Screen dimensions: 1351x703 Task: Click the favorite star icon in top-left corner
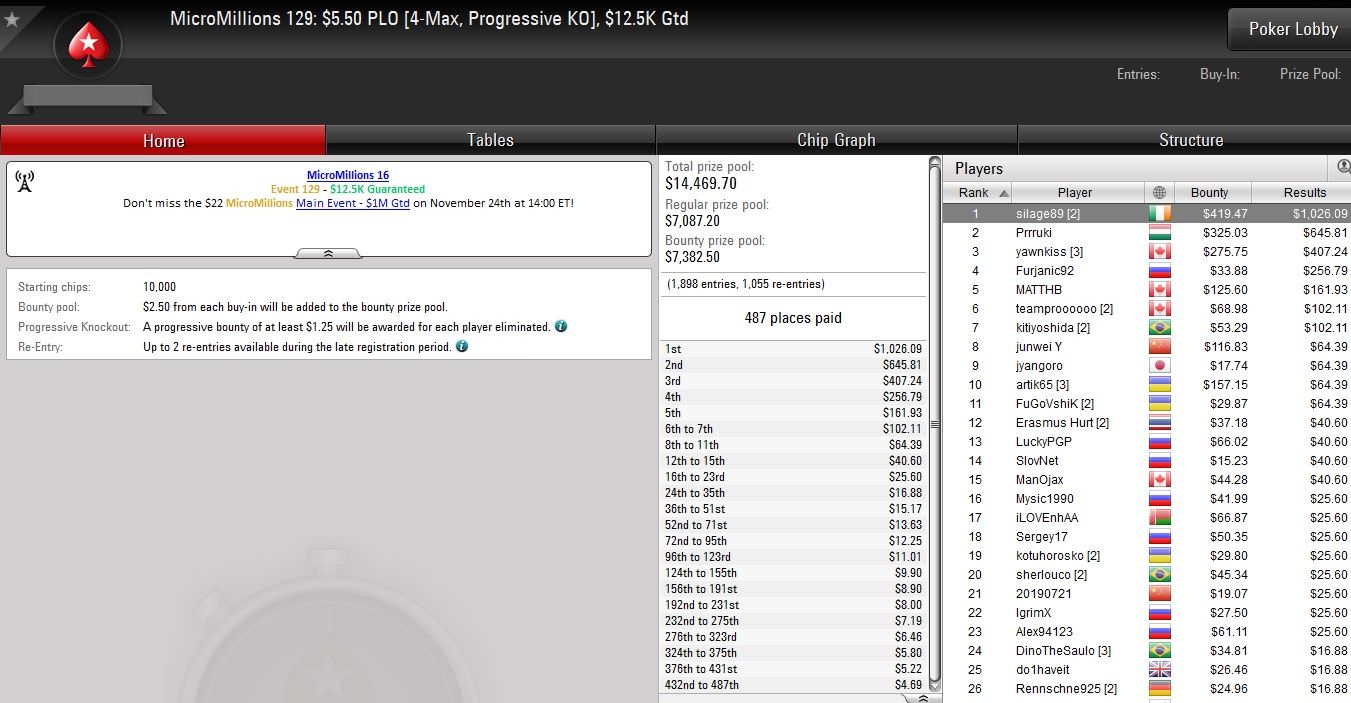pyautogui.click(x=11, y=19)
